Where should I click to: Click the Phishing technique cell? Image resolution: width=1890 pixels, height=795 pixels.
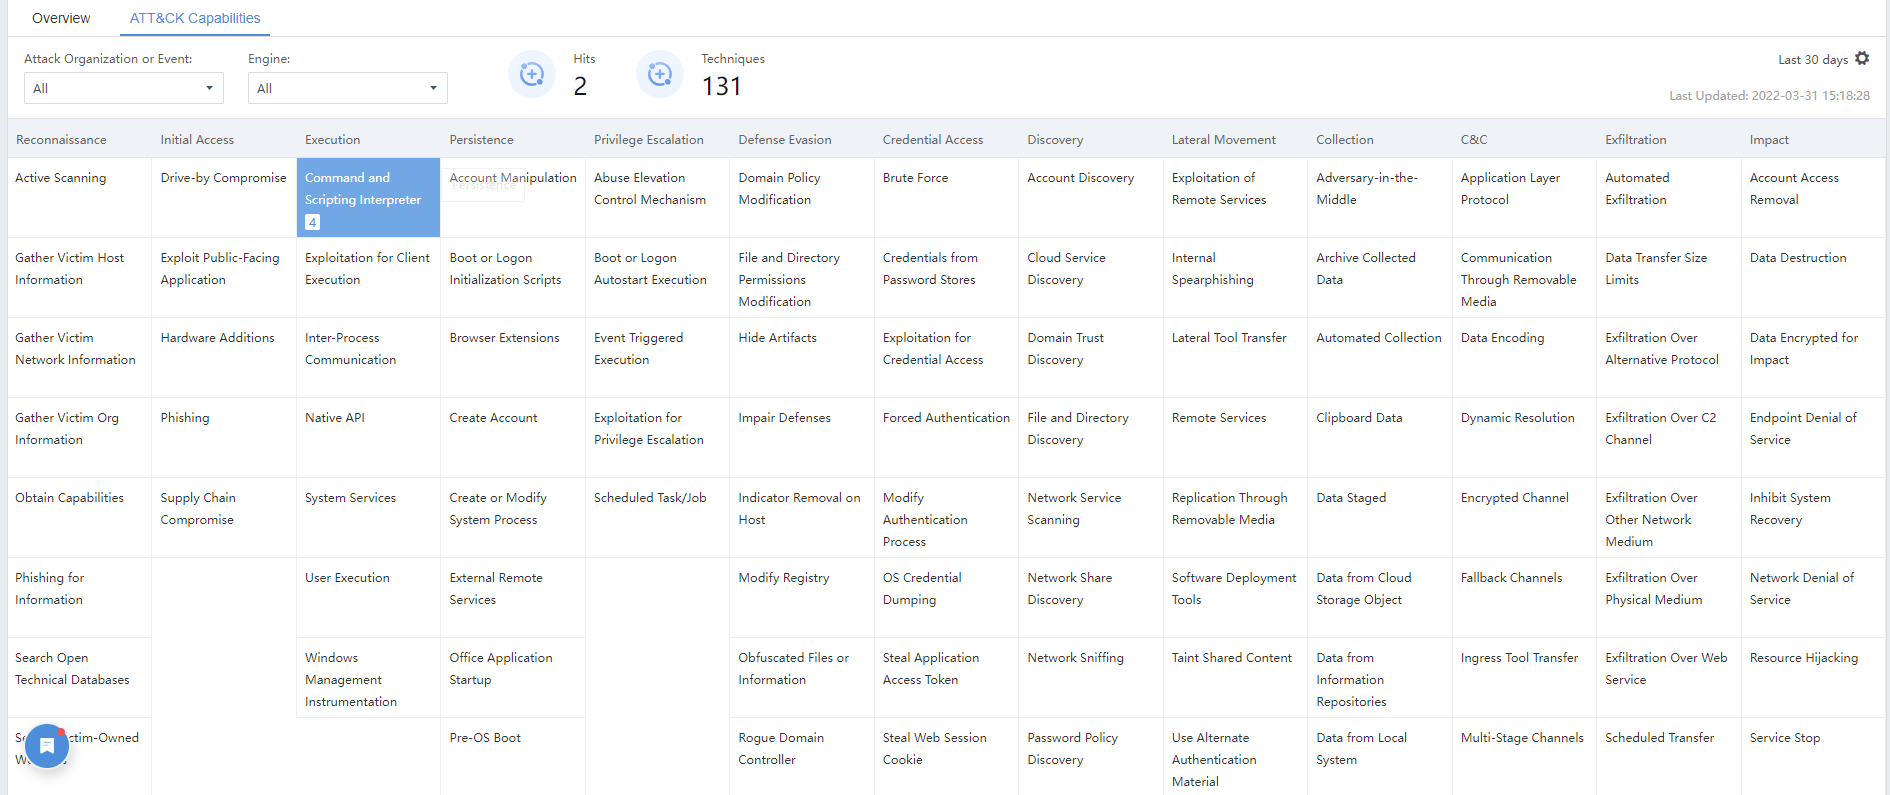(x=185, y=418)
